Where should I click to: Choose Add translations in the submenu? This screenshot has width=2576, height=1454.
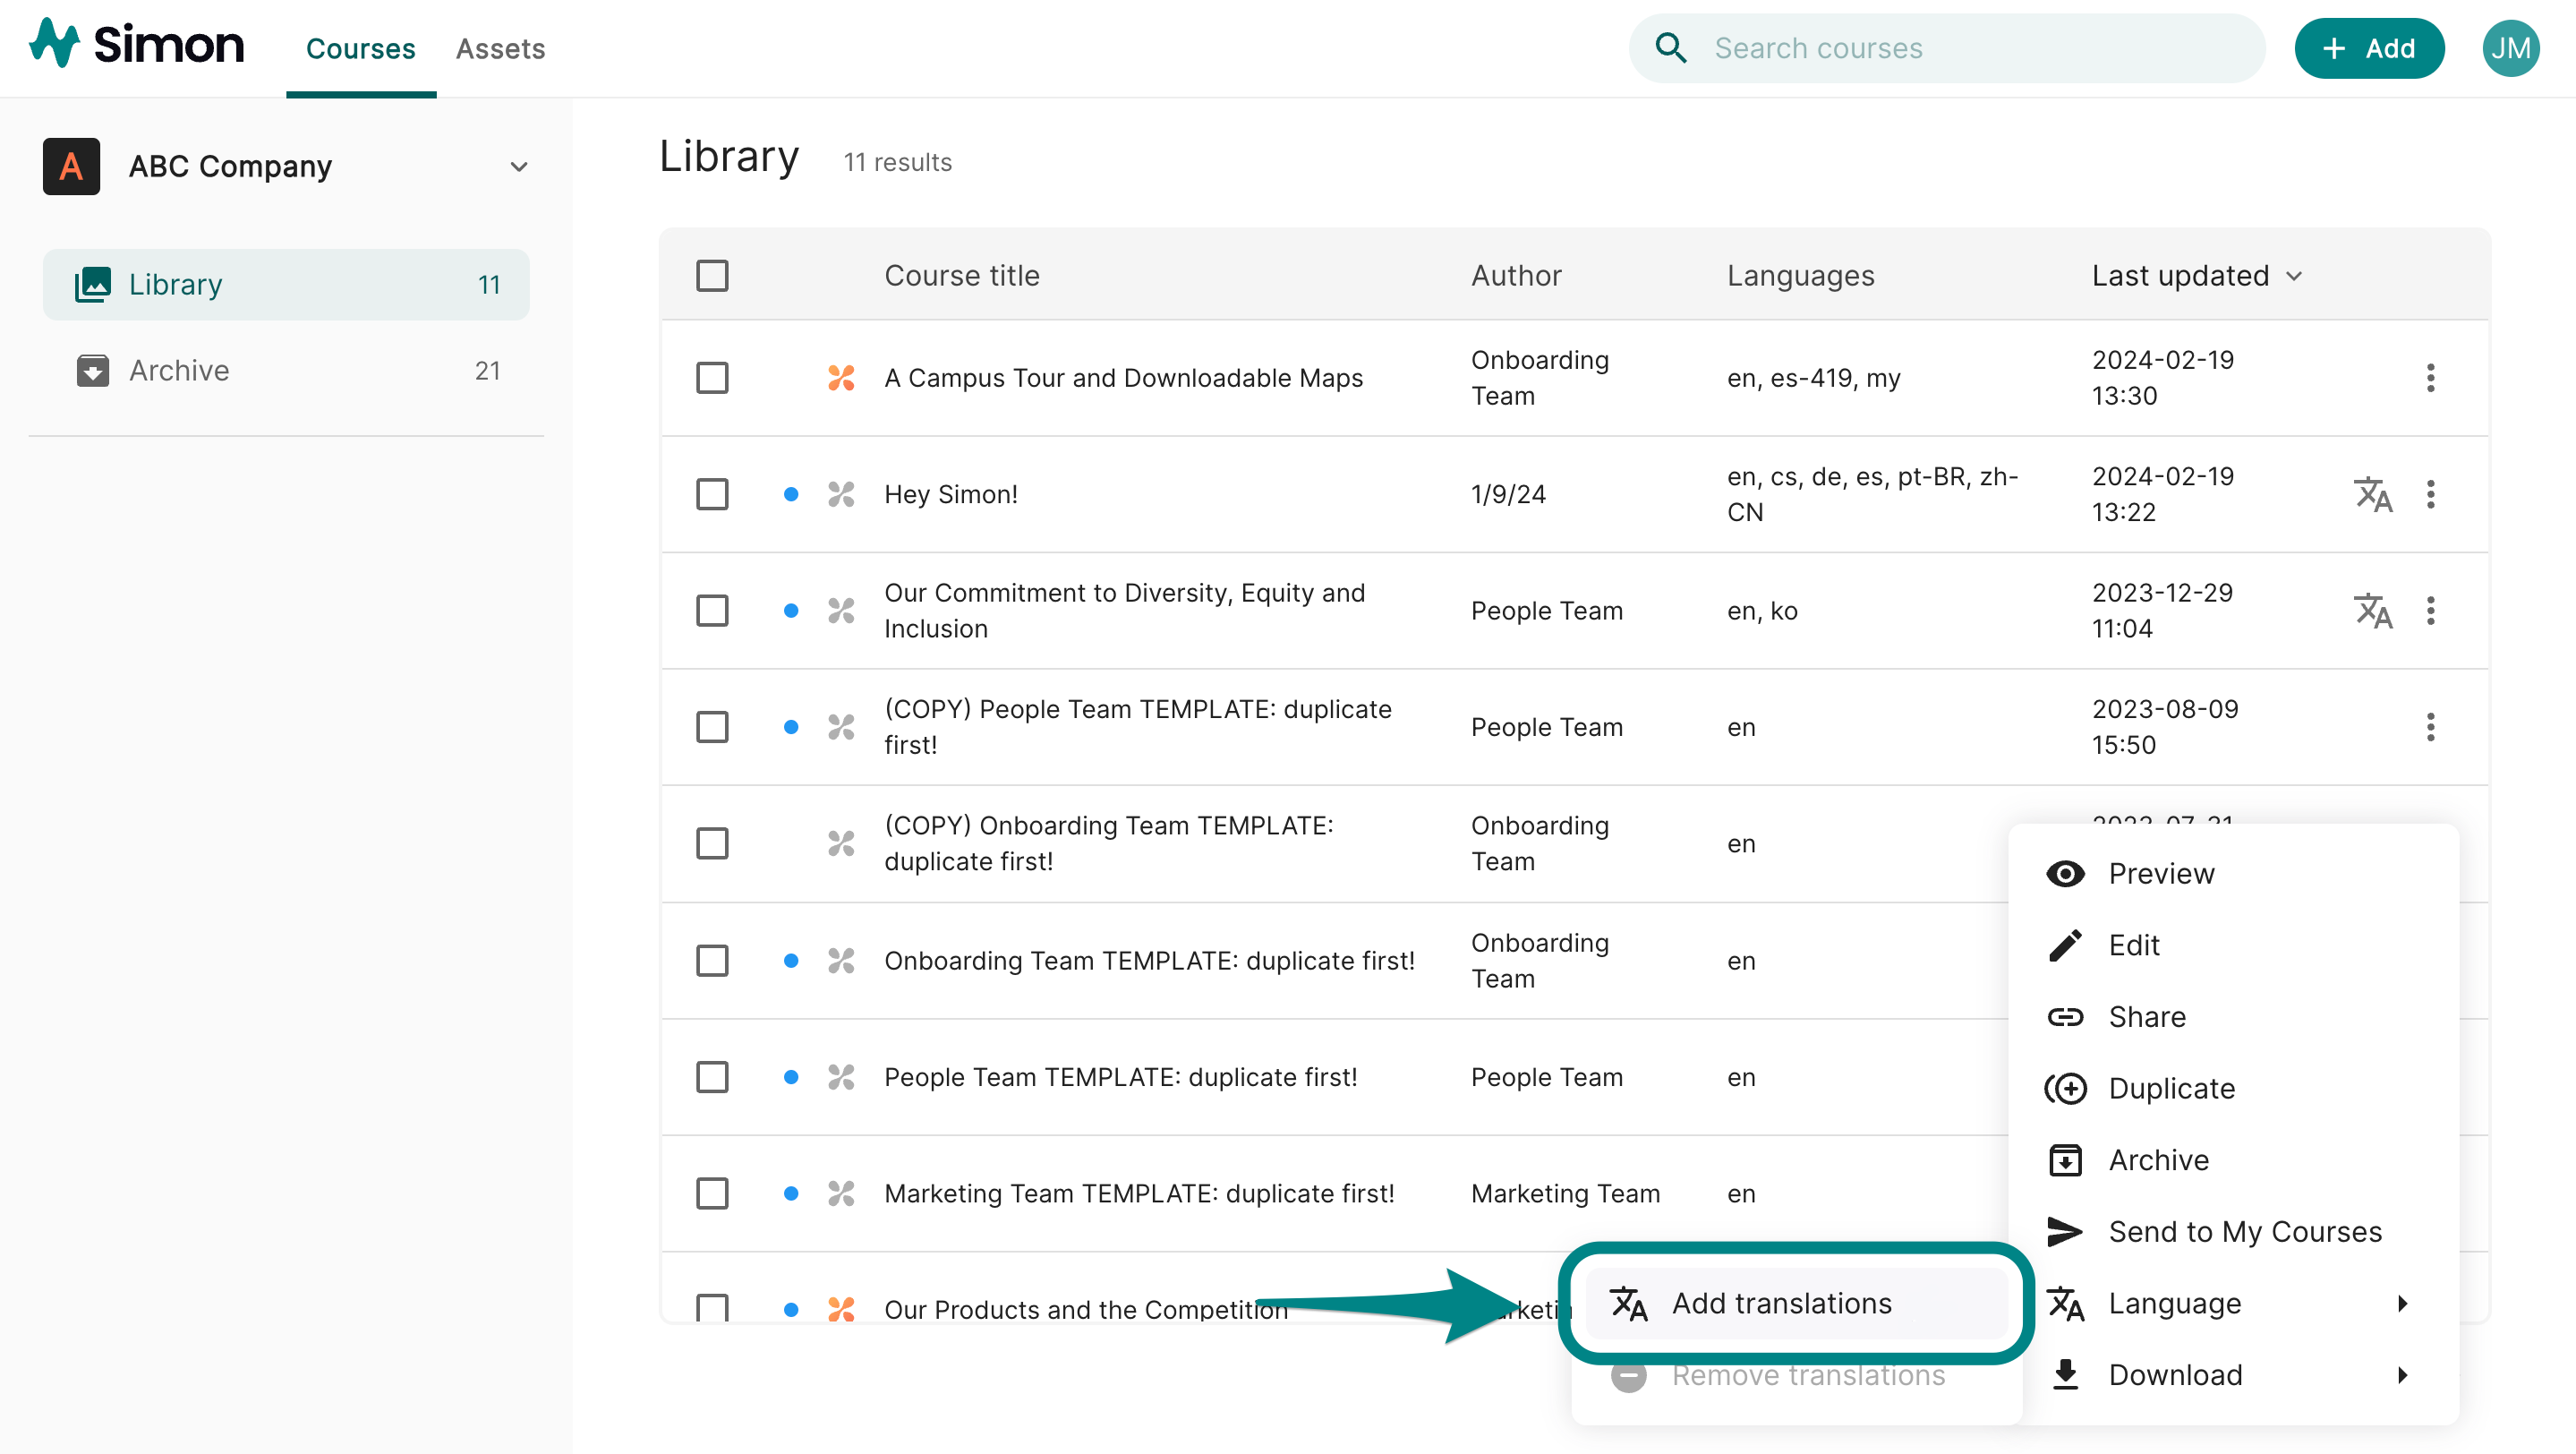[1796, 1303]
